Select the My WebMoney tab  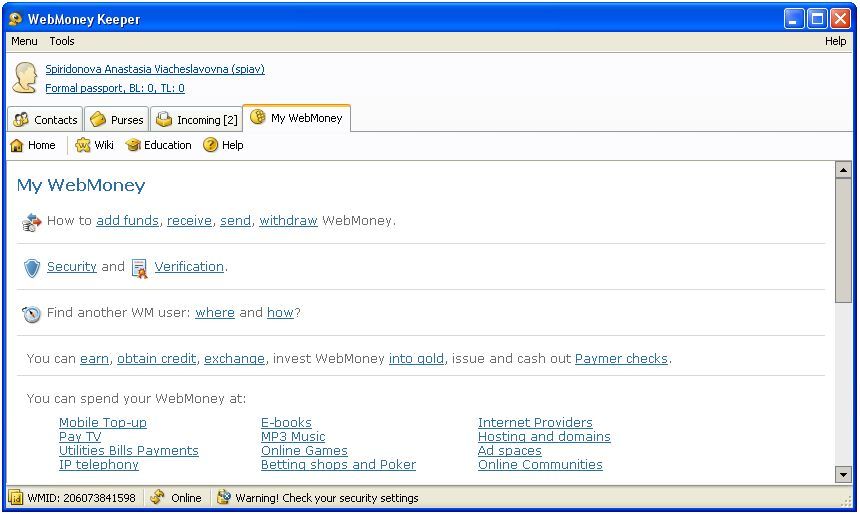point(297,118)
